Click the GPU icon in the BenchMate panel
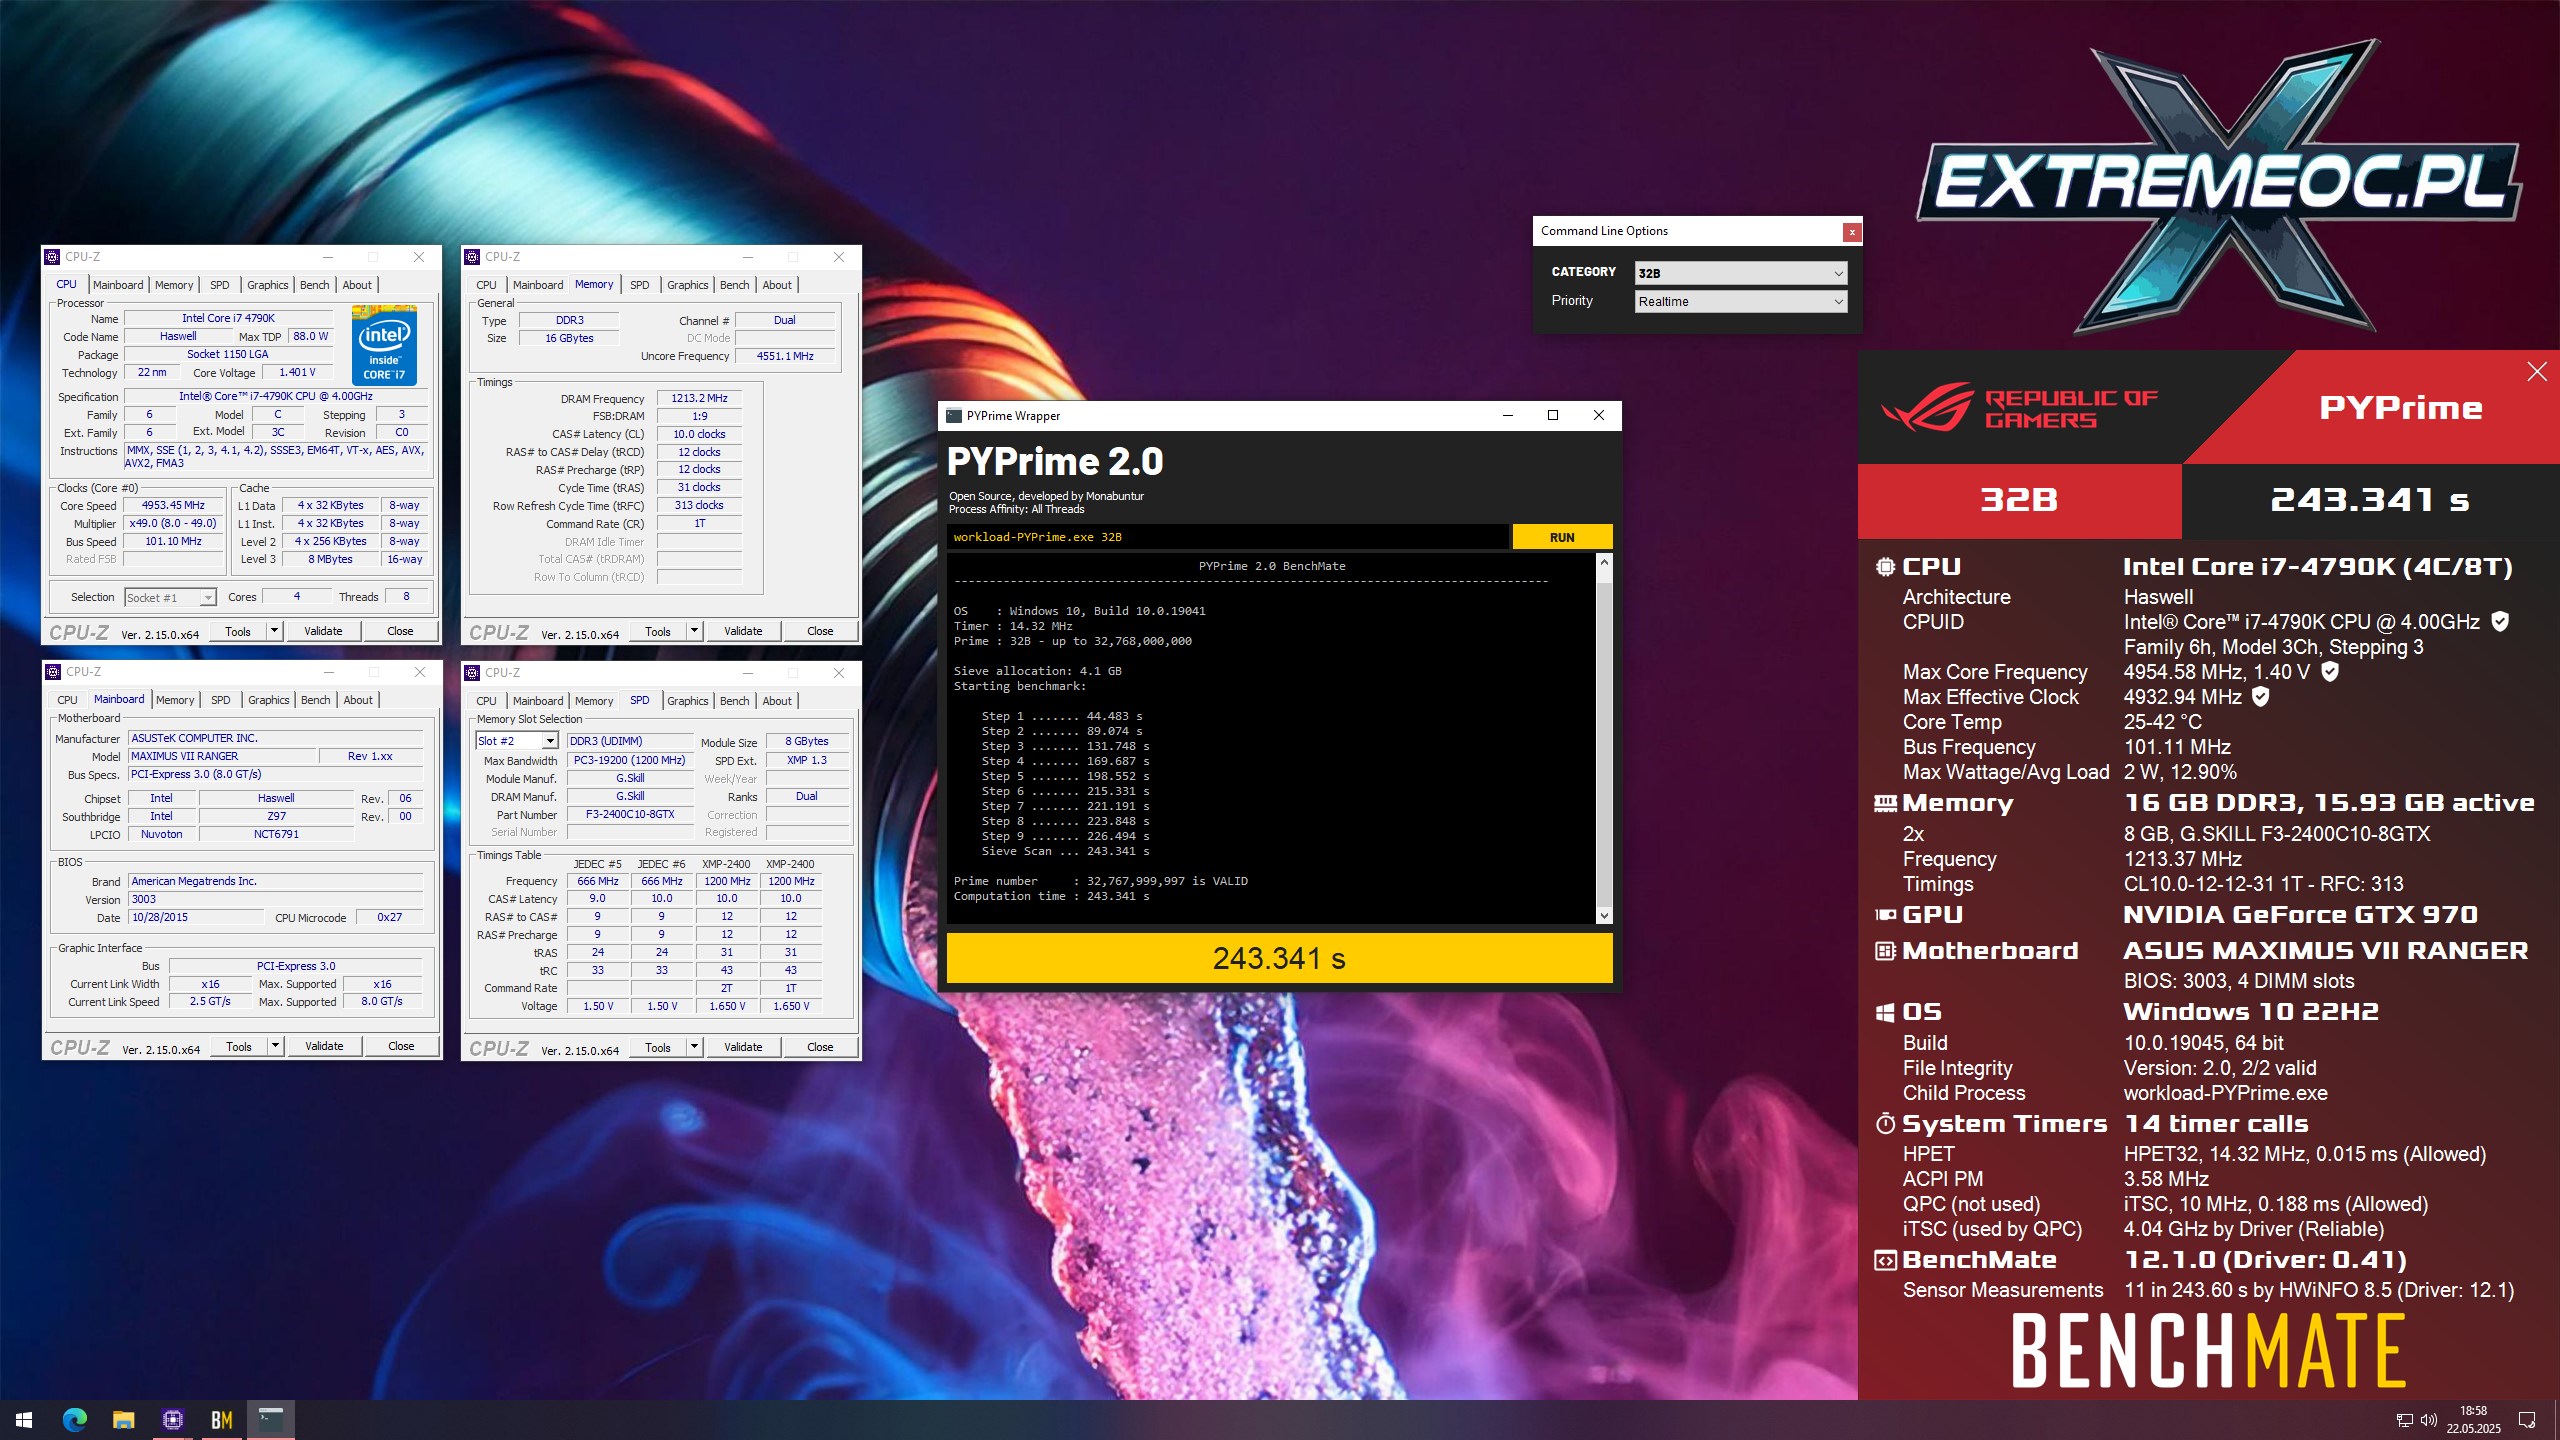The width and height of the screenshot is (2560, 1440). pyautogui.click(x=1885, y=915)
